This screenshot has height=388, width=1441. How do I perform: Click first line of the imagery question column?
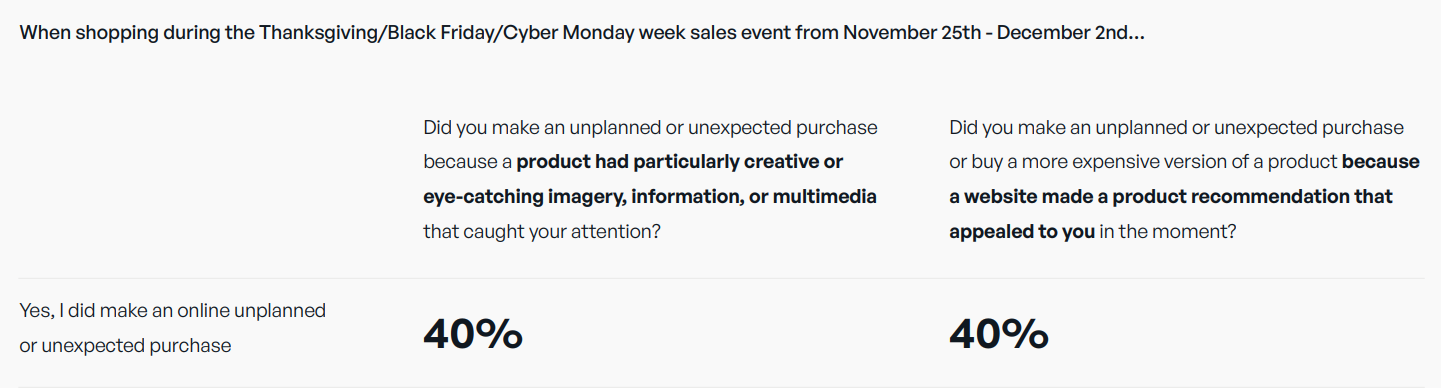point(650,128)
